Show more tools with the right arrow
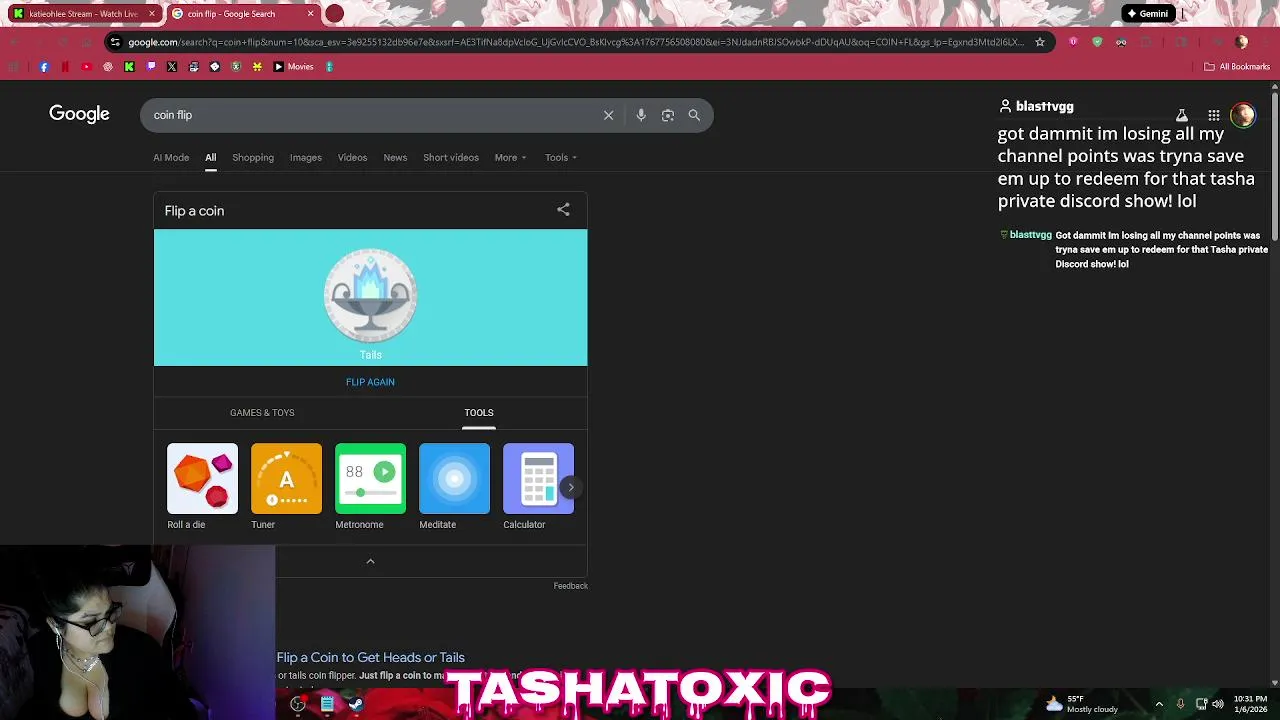Viewport: 1280px width, 720px height. [570, 487]
